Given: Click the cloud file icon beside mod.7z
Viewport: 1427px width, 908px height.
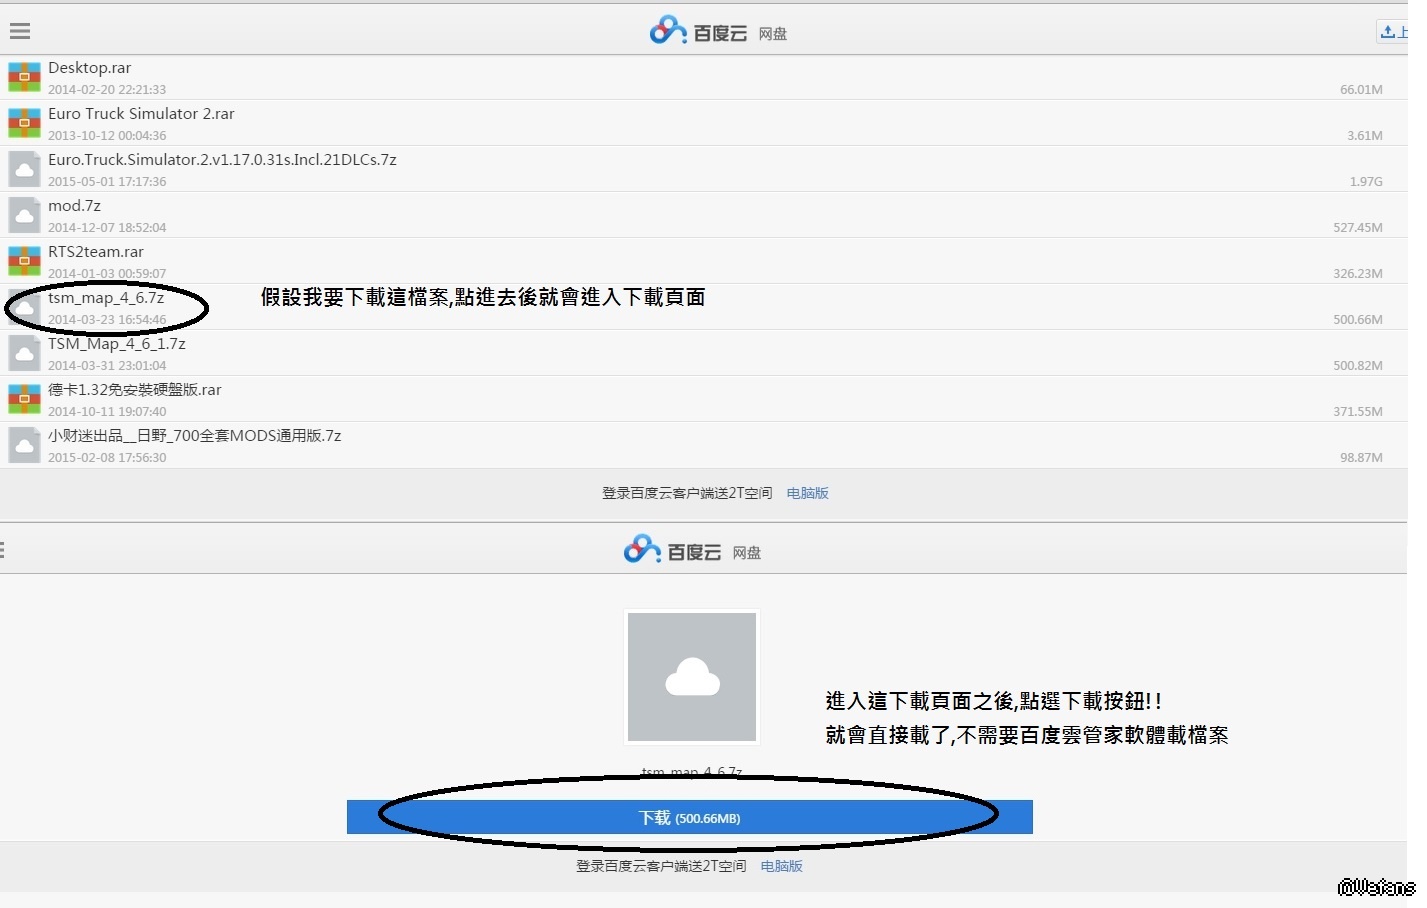Looking at the screenshot, I should (x=24, y=215).
